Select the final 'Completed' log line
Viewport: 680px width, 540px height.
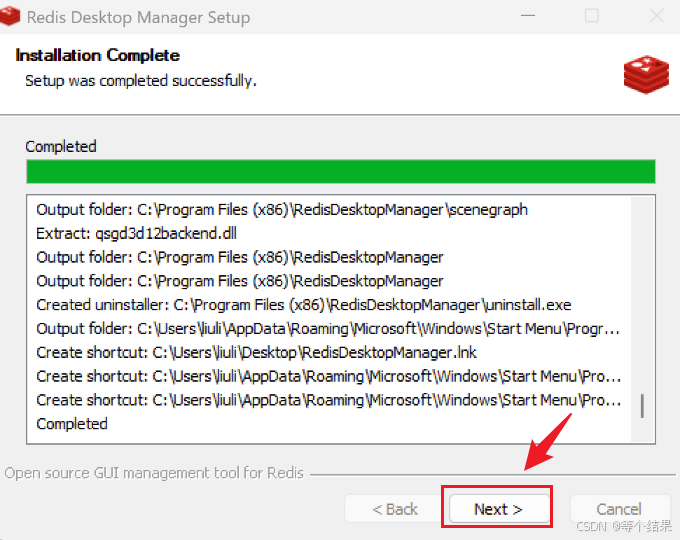(x=72, y=424)
